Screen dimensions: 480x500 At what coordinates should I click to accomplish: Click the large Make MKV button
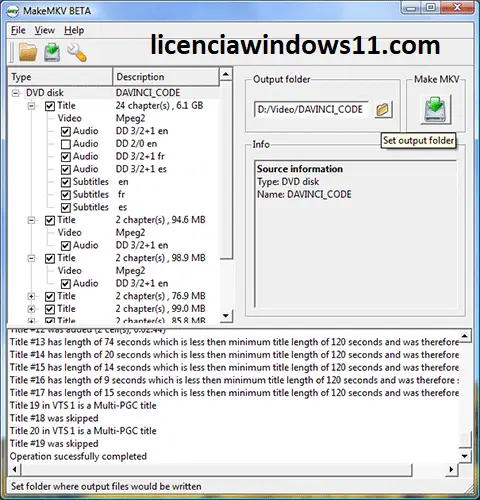[x=436, y=109]
